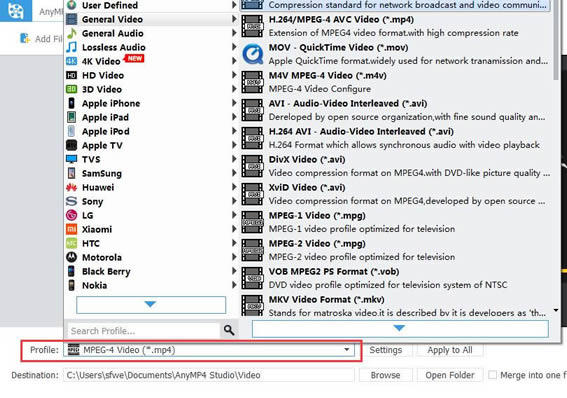This screenshot has width=567, height=398.
Task: Open the 4K Video category
Action: click(x=151, y=61)
